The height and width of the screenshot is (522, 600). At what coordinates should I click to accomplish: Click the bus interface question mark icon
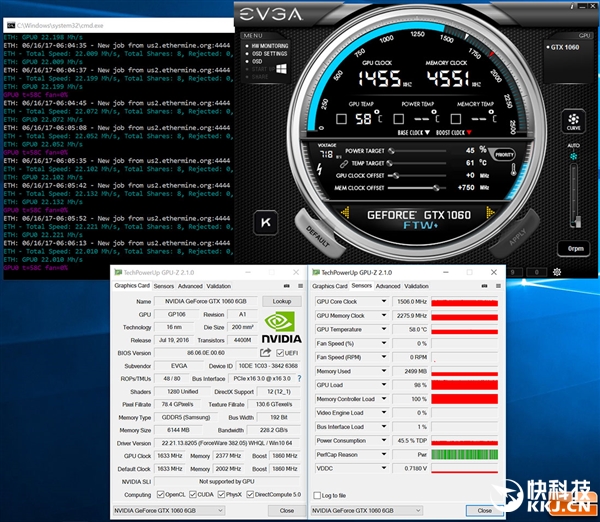pos(299,378)
